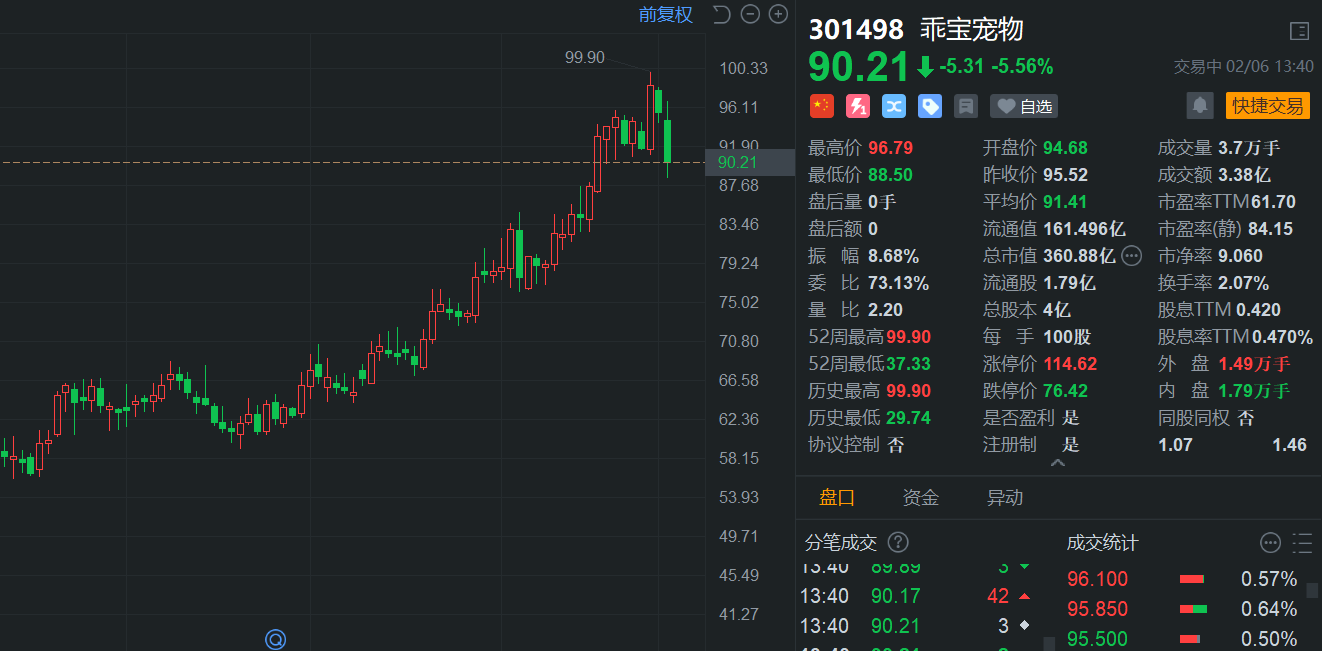The width and height of the screenshot is (1322, 651).
Task: Click the 99.90 high label on the chart
Action: (585, 57)
